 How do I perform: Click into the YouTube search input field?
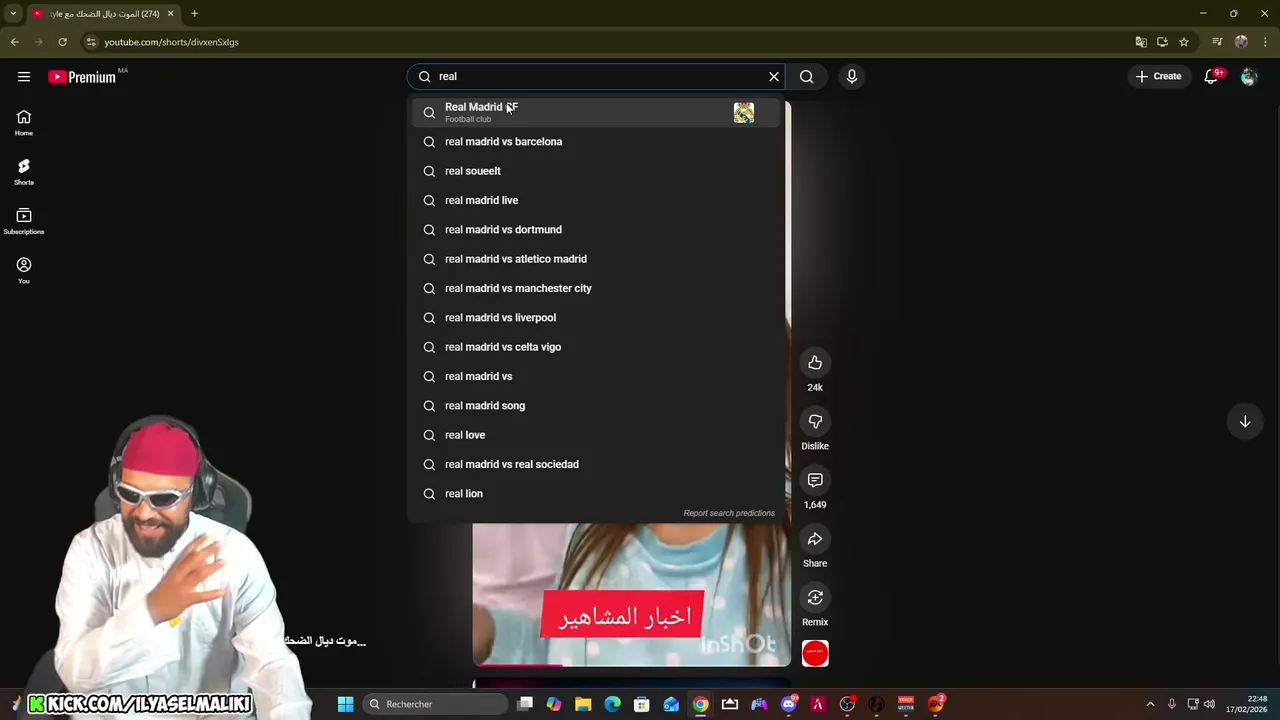click(x=598, y=76)
